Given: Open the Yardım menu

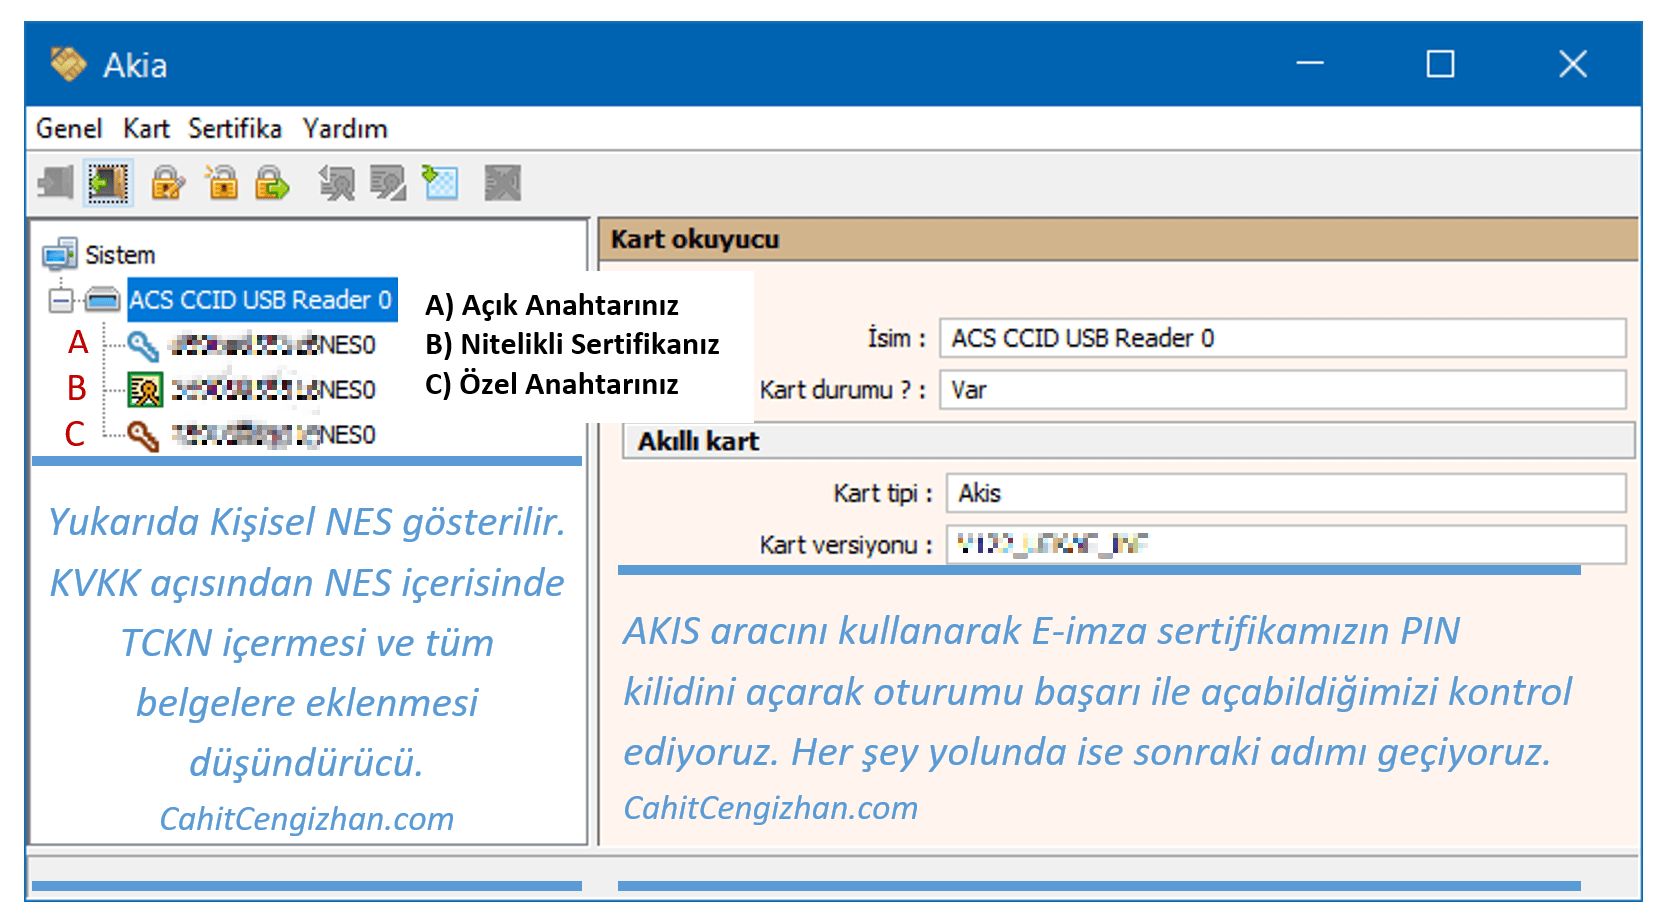Looking at the screenshot, I should click(345, 129).
